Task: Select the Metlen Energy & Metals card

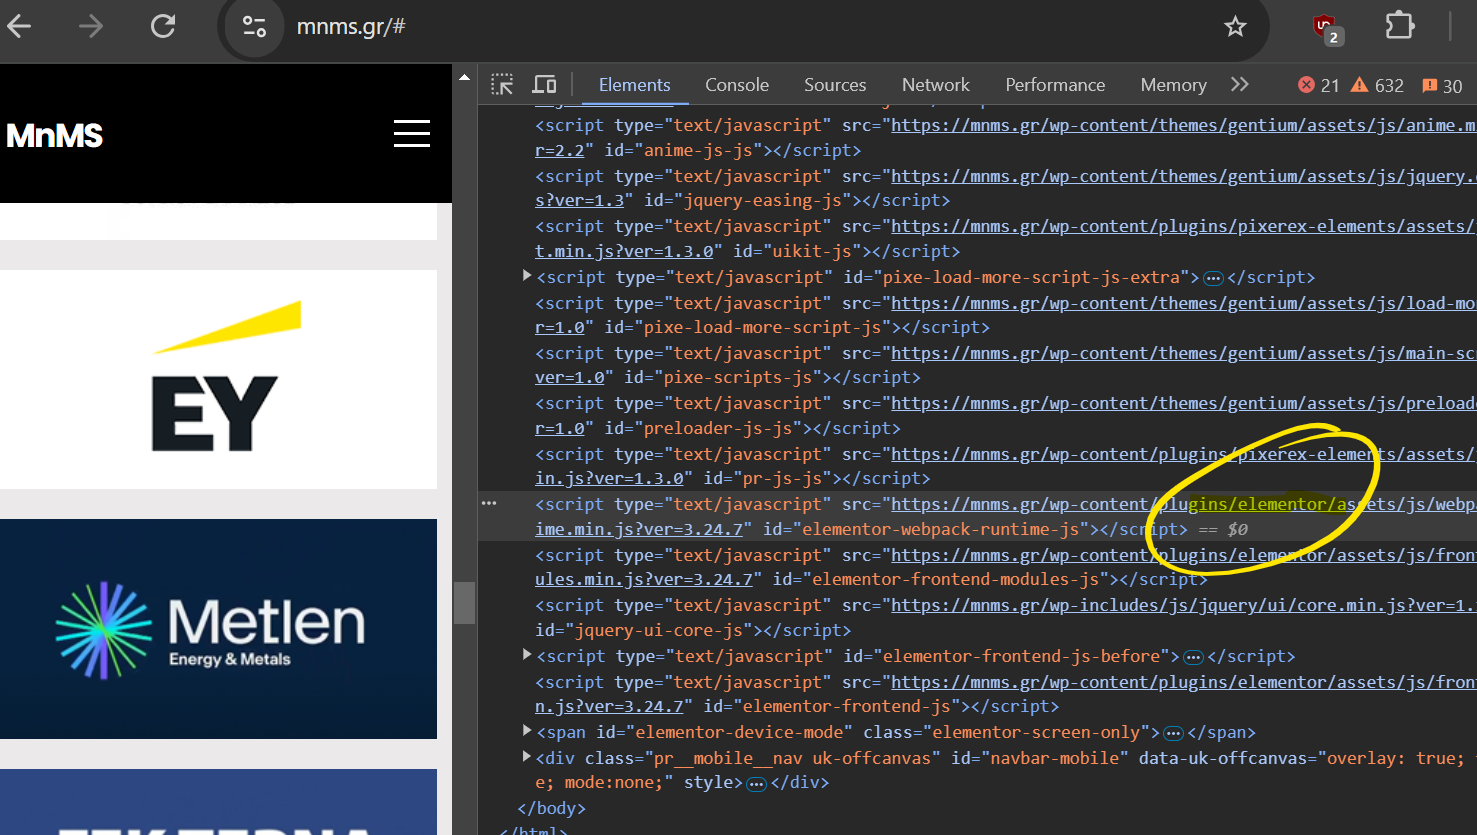Action: click(x=218, y=629)
